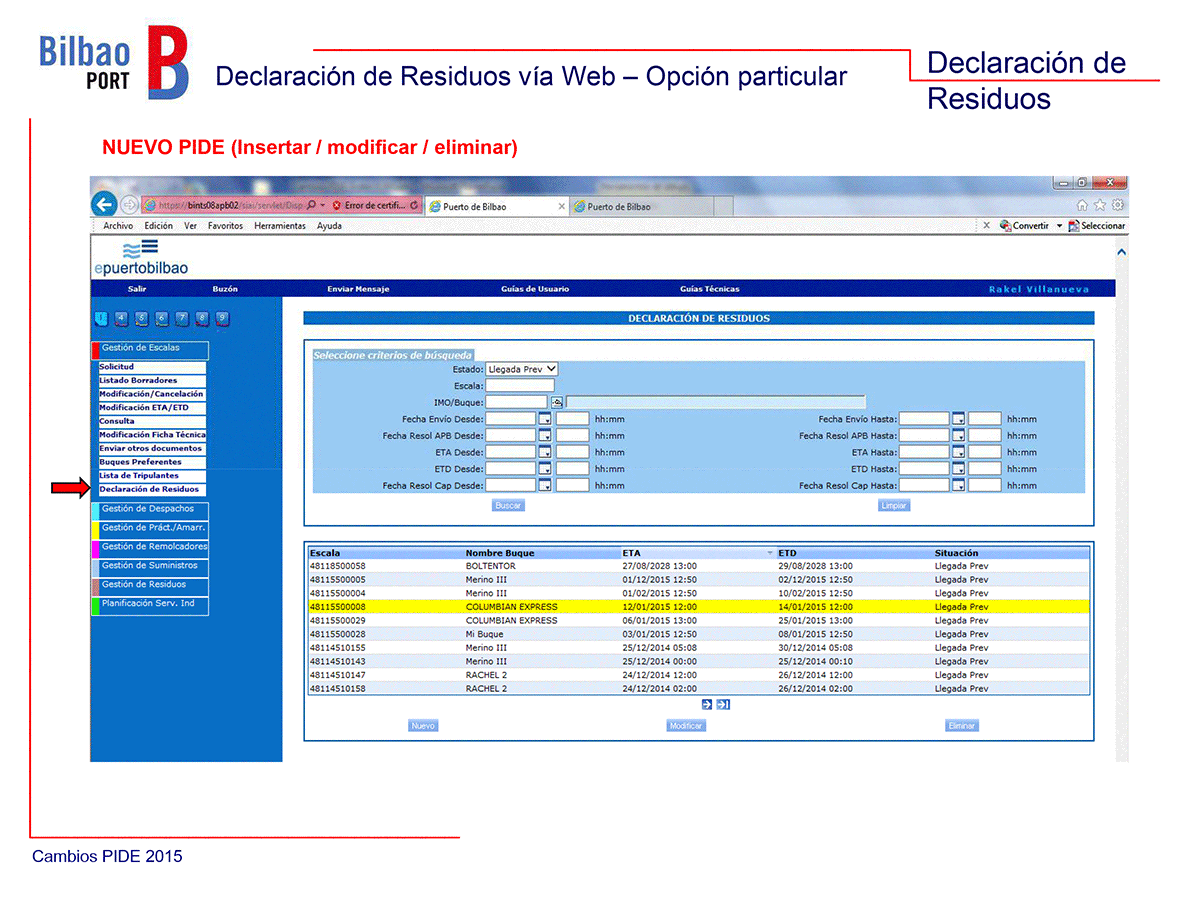Open the IMO/Buque vessel lookup icon

tap(557, 402)
